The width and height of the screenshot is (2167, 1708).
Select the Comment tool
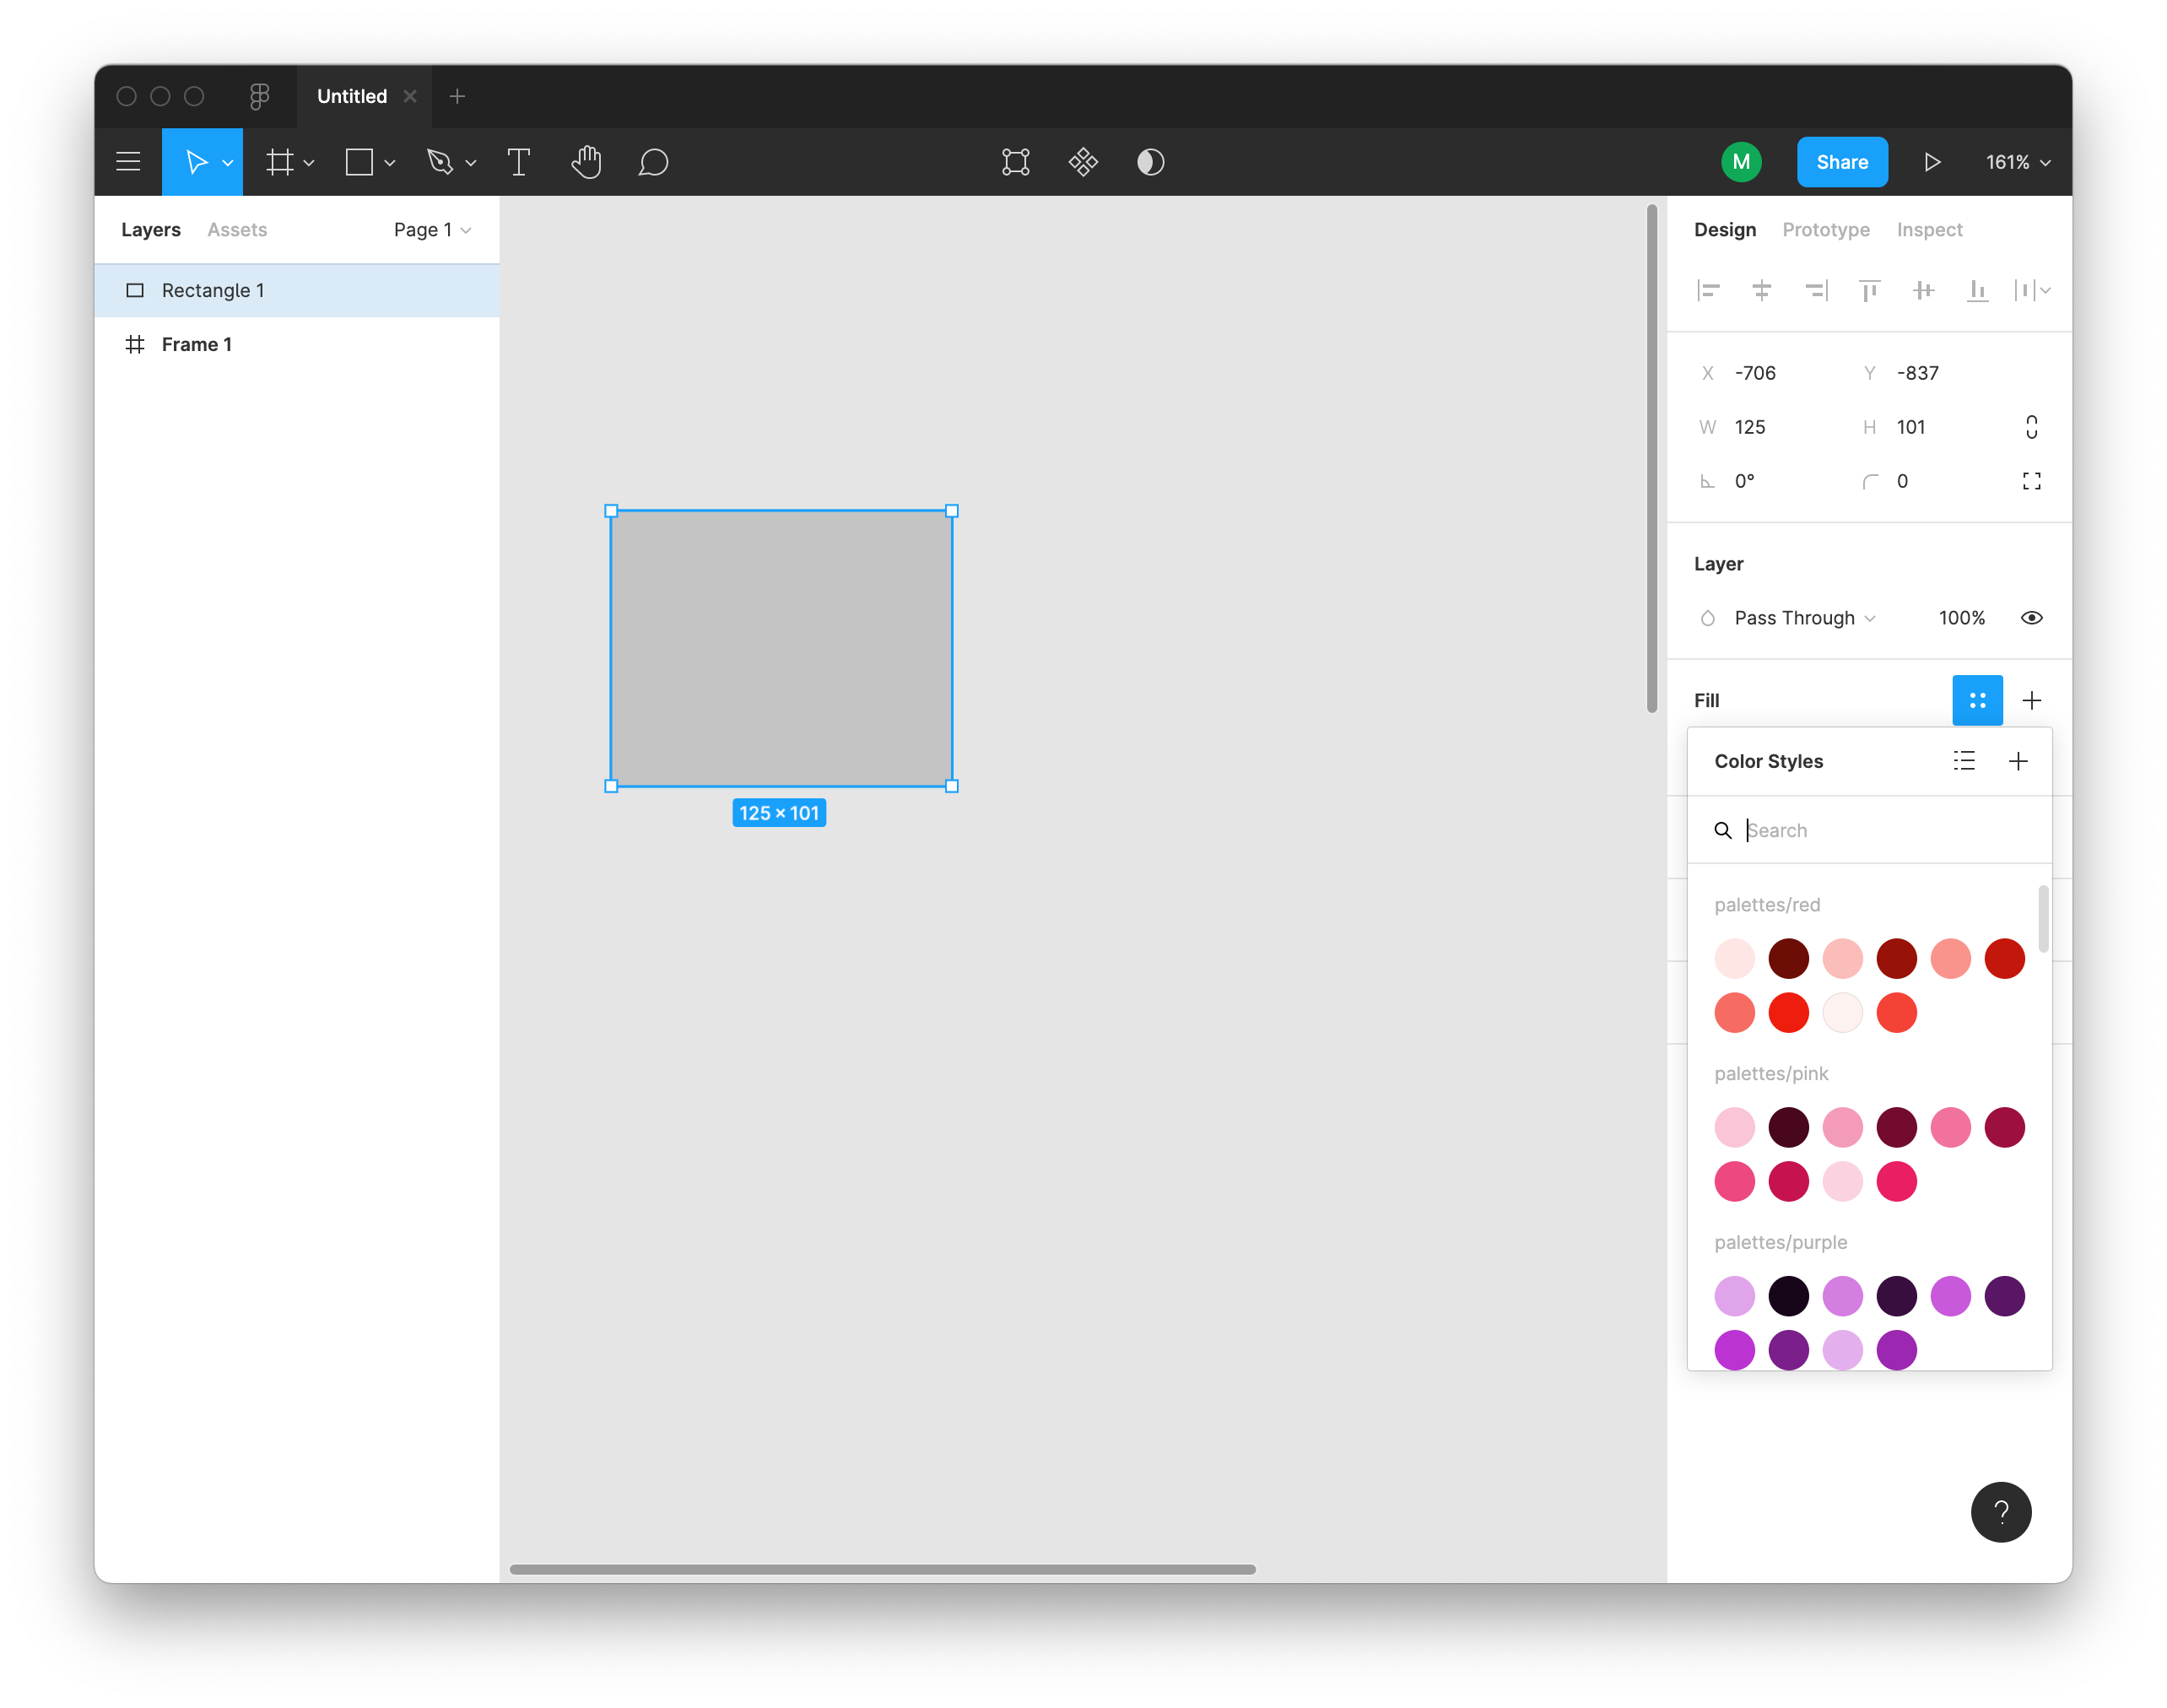653,162
